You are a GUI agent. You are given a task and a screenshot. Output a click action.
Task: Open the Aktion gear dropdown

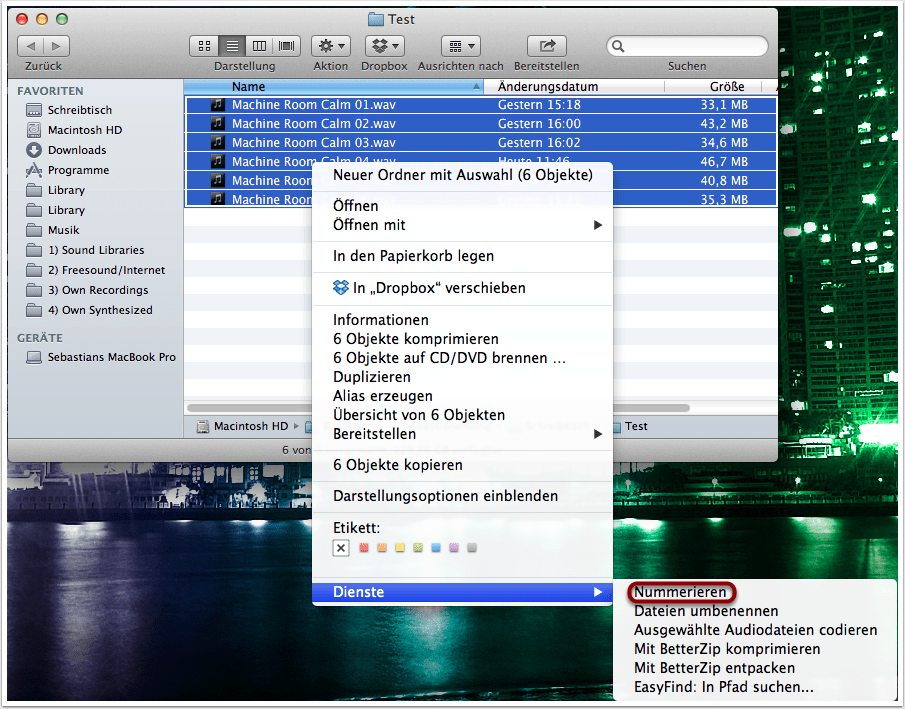[330, 46]
